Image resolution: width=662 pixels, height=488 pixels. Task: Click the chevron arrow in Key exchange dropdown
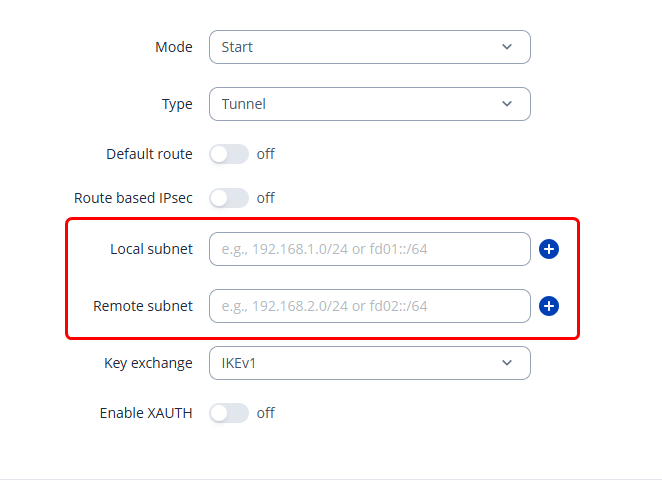506,364
